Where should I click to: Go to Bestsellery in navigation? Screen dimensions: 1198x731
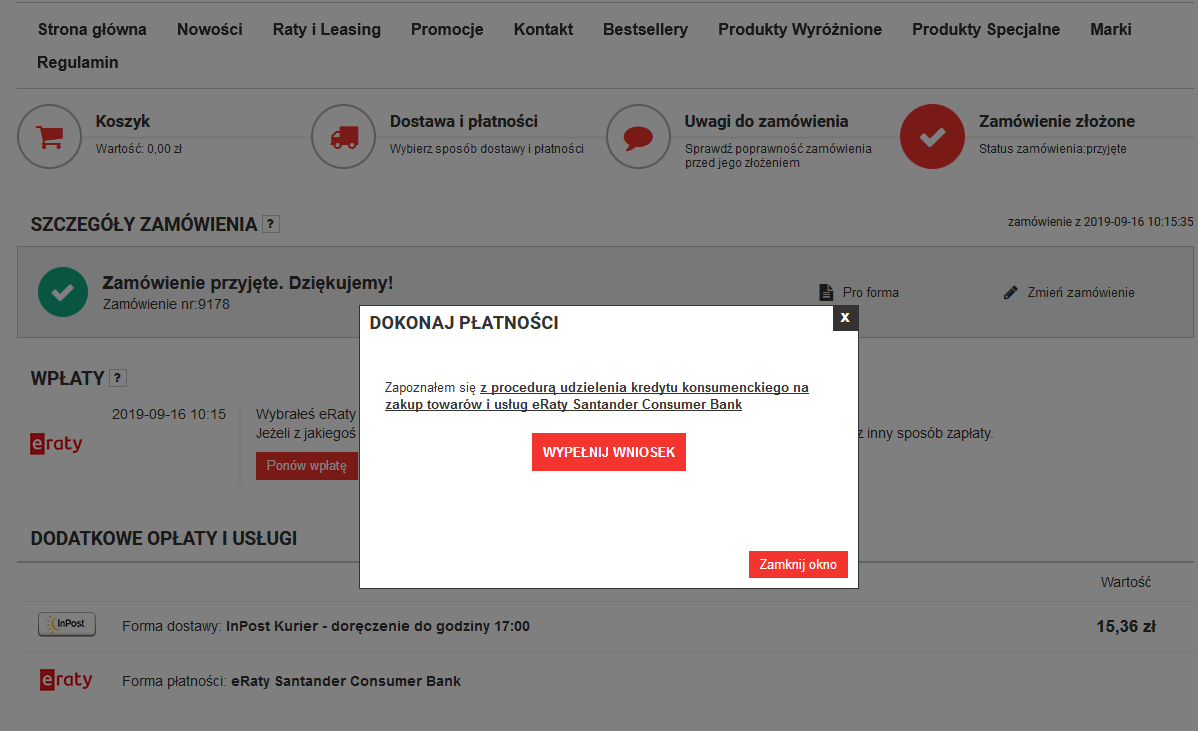(x=645, y=29)
